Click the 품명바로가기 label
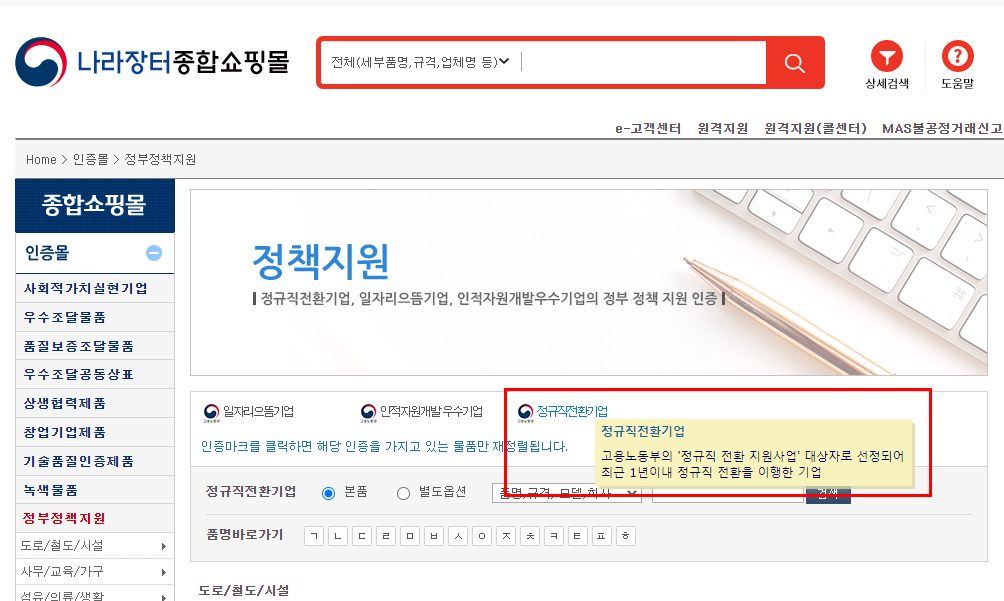 (x=245, y=535)
